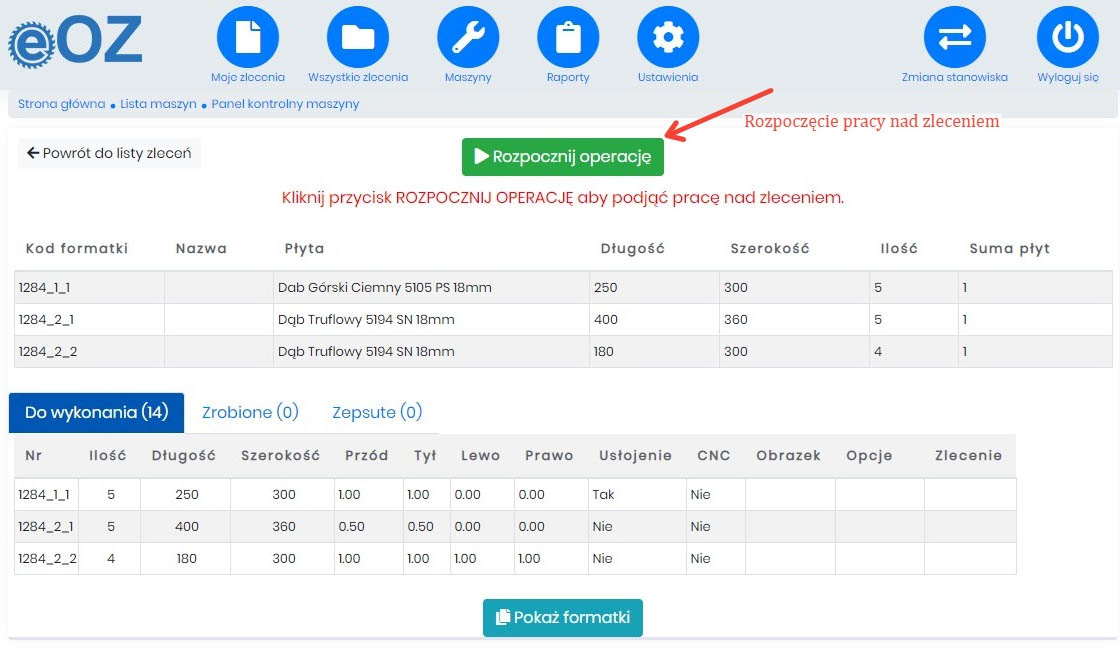Open the Ustawienia gear icon
Image resolution: width=1120 pixels, height=665 pixels.
point(668,37)
